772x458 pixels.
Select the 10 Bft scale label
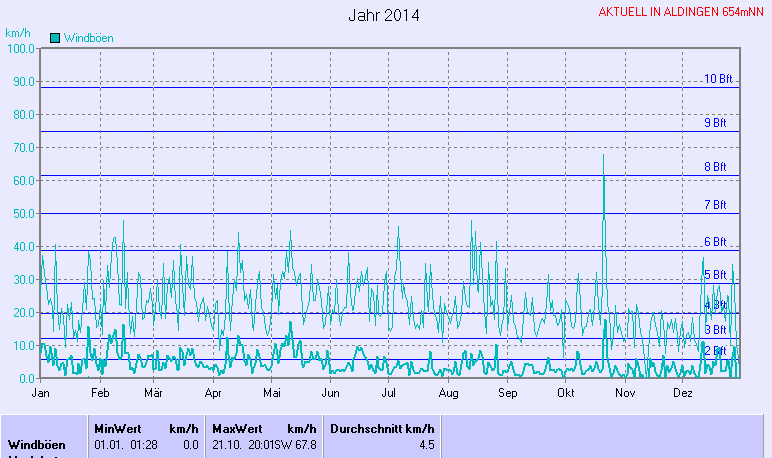(x=718, y=79)
